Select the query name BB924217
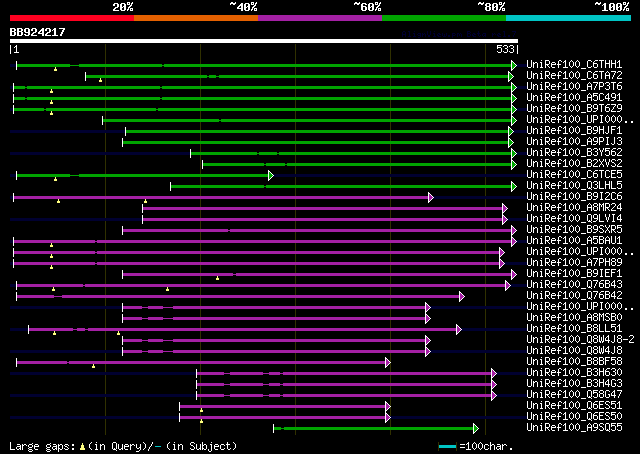640x454 pixels. click(38, 32)
